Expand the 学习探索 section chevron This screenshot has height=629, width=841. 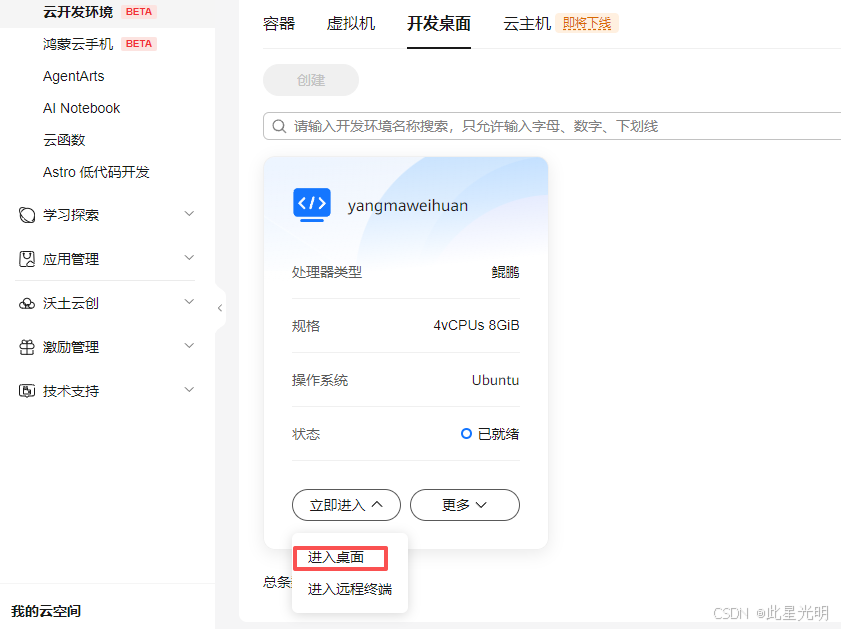189,214
